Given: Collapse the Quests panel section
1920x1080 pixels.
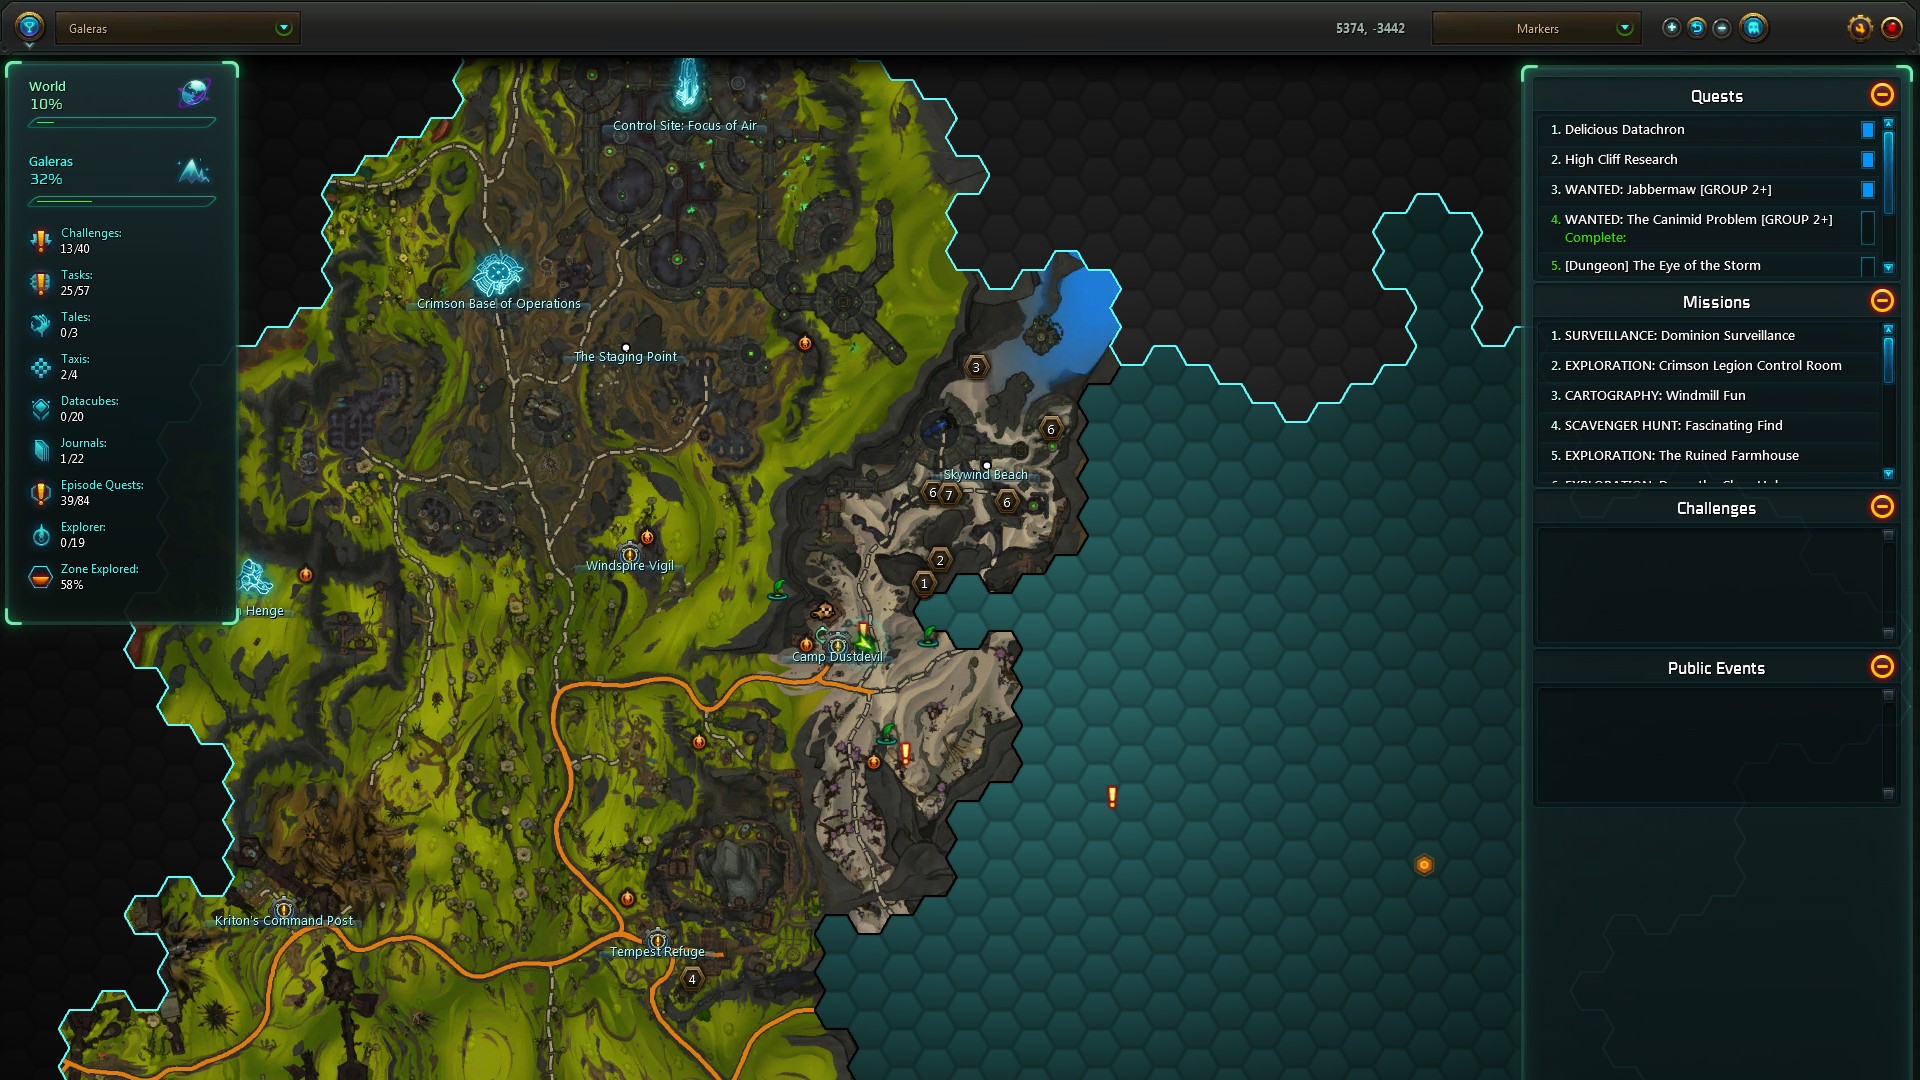Looking at the screenshot, I should pyautogui.click(x=1881, y=95).
